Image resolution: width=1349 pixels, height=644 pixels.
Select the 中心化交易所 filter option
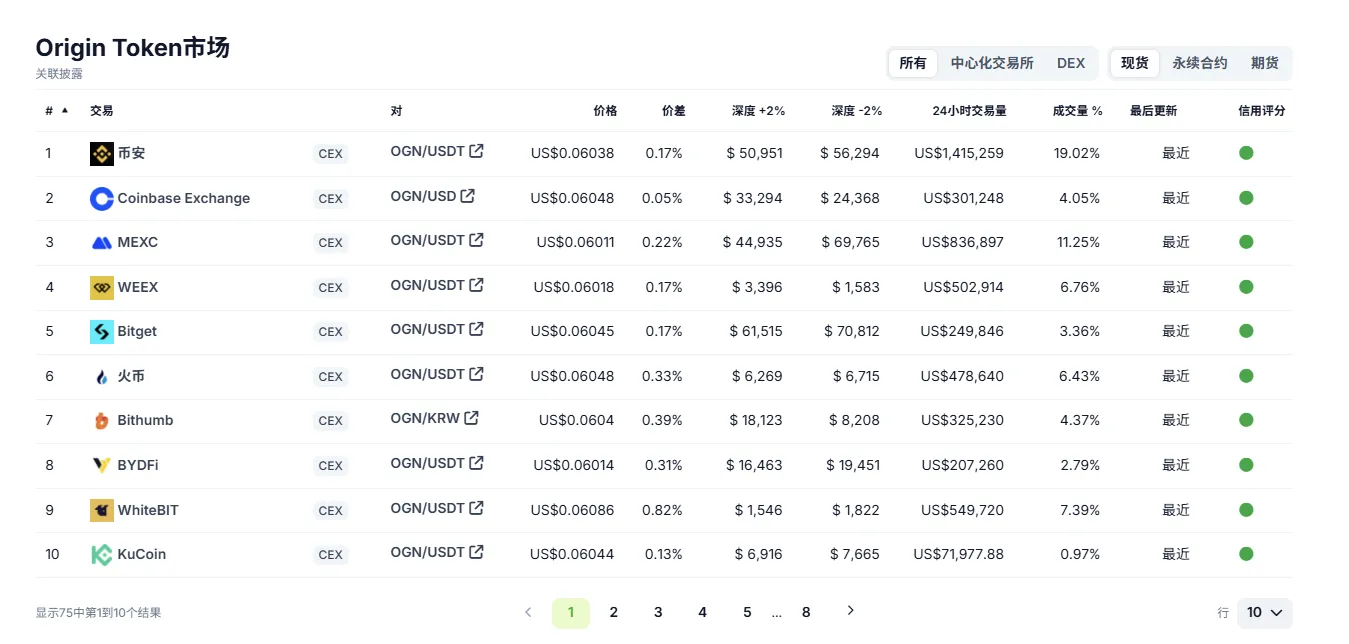click(991, 63)
